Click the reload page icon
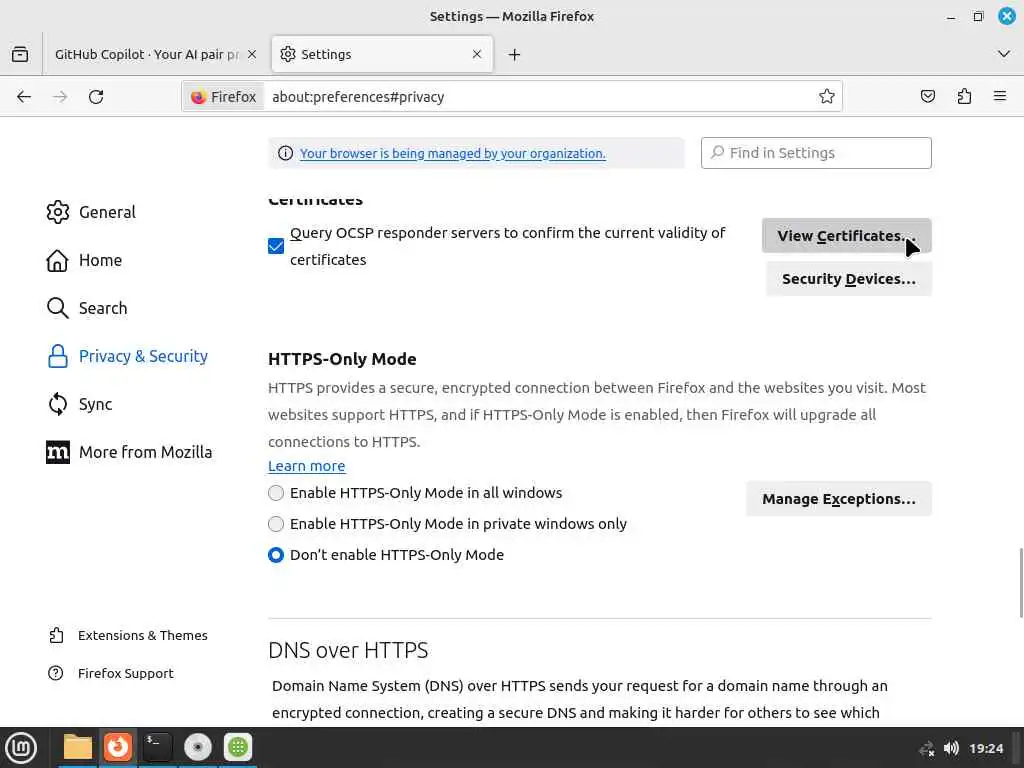The width and height of the screenshot is (1024, 768). [x=96, y=97]
